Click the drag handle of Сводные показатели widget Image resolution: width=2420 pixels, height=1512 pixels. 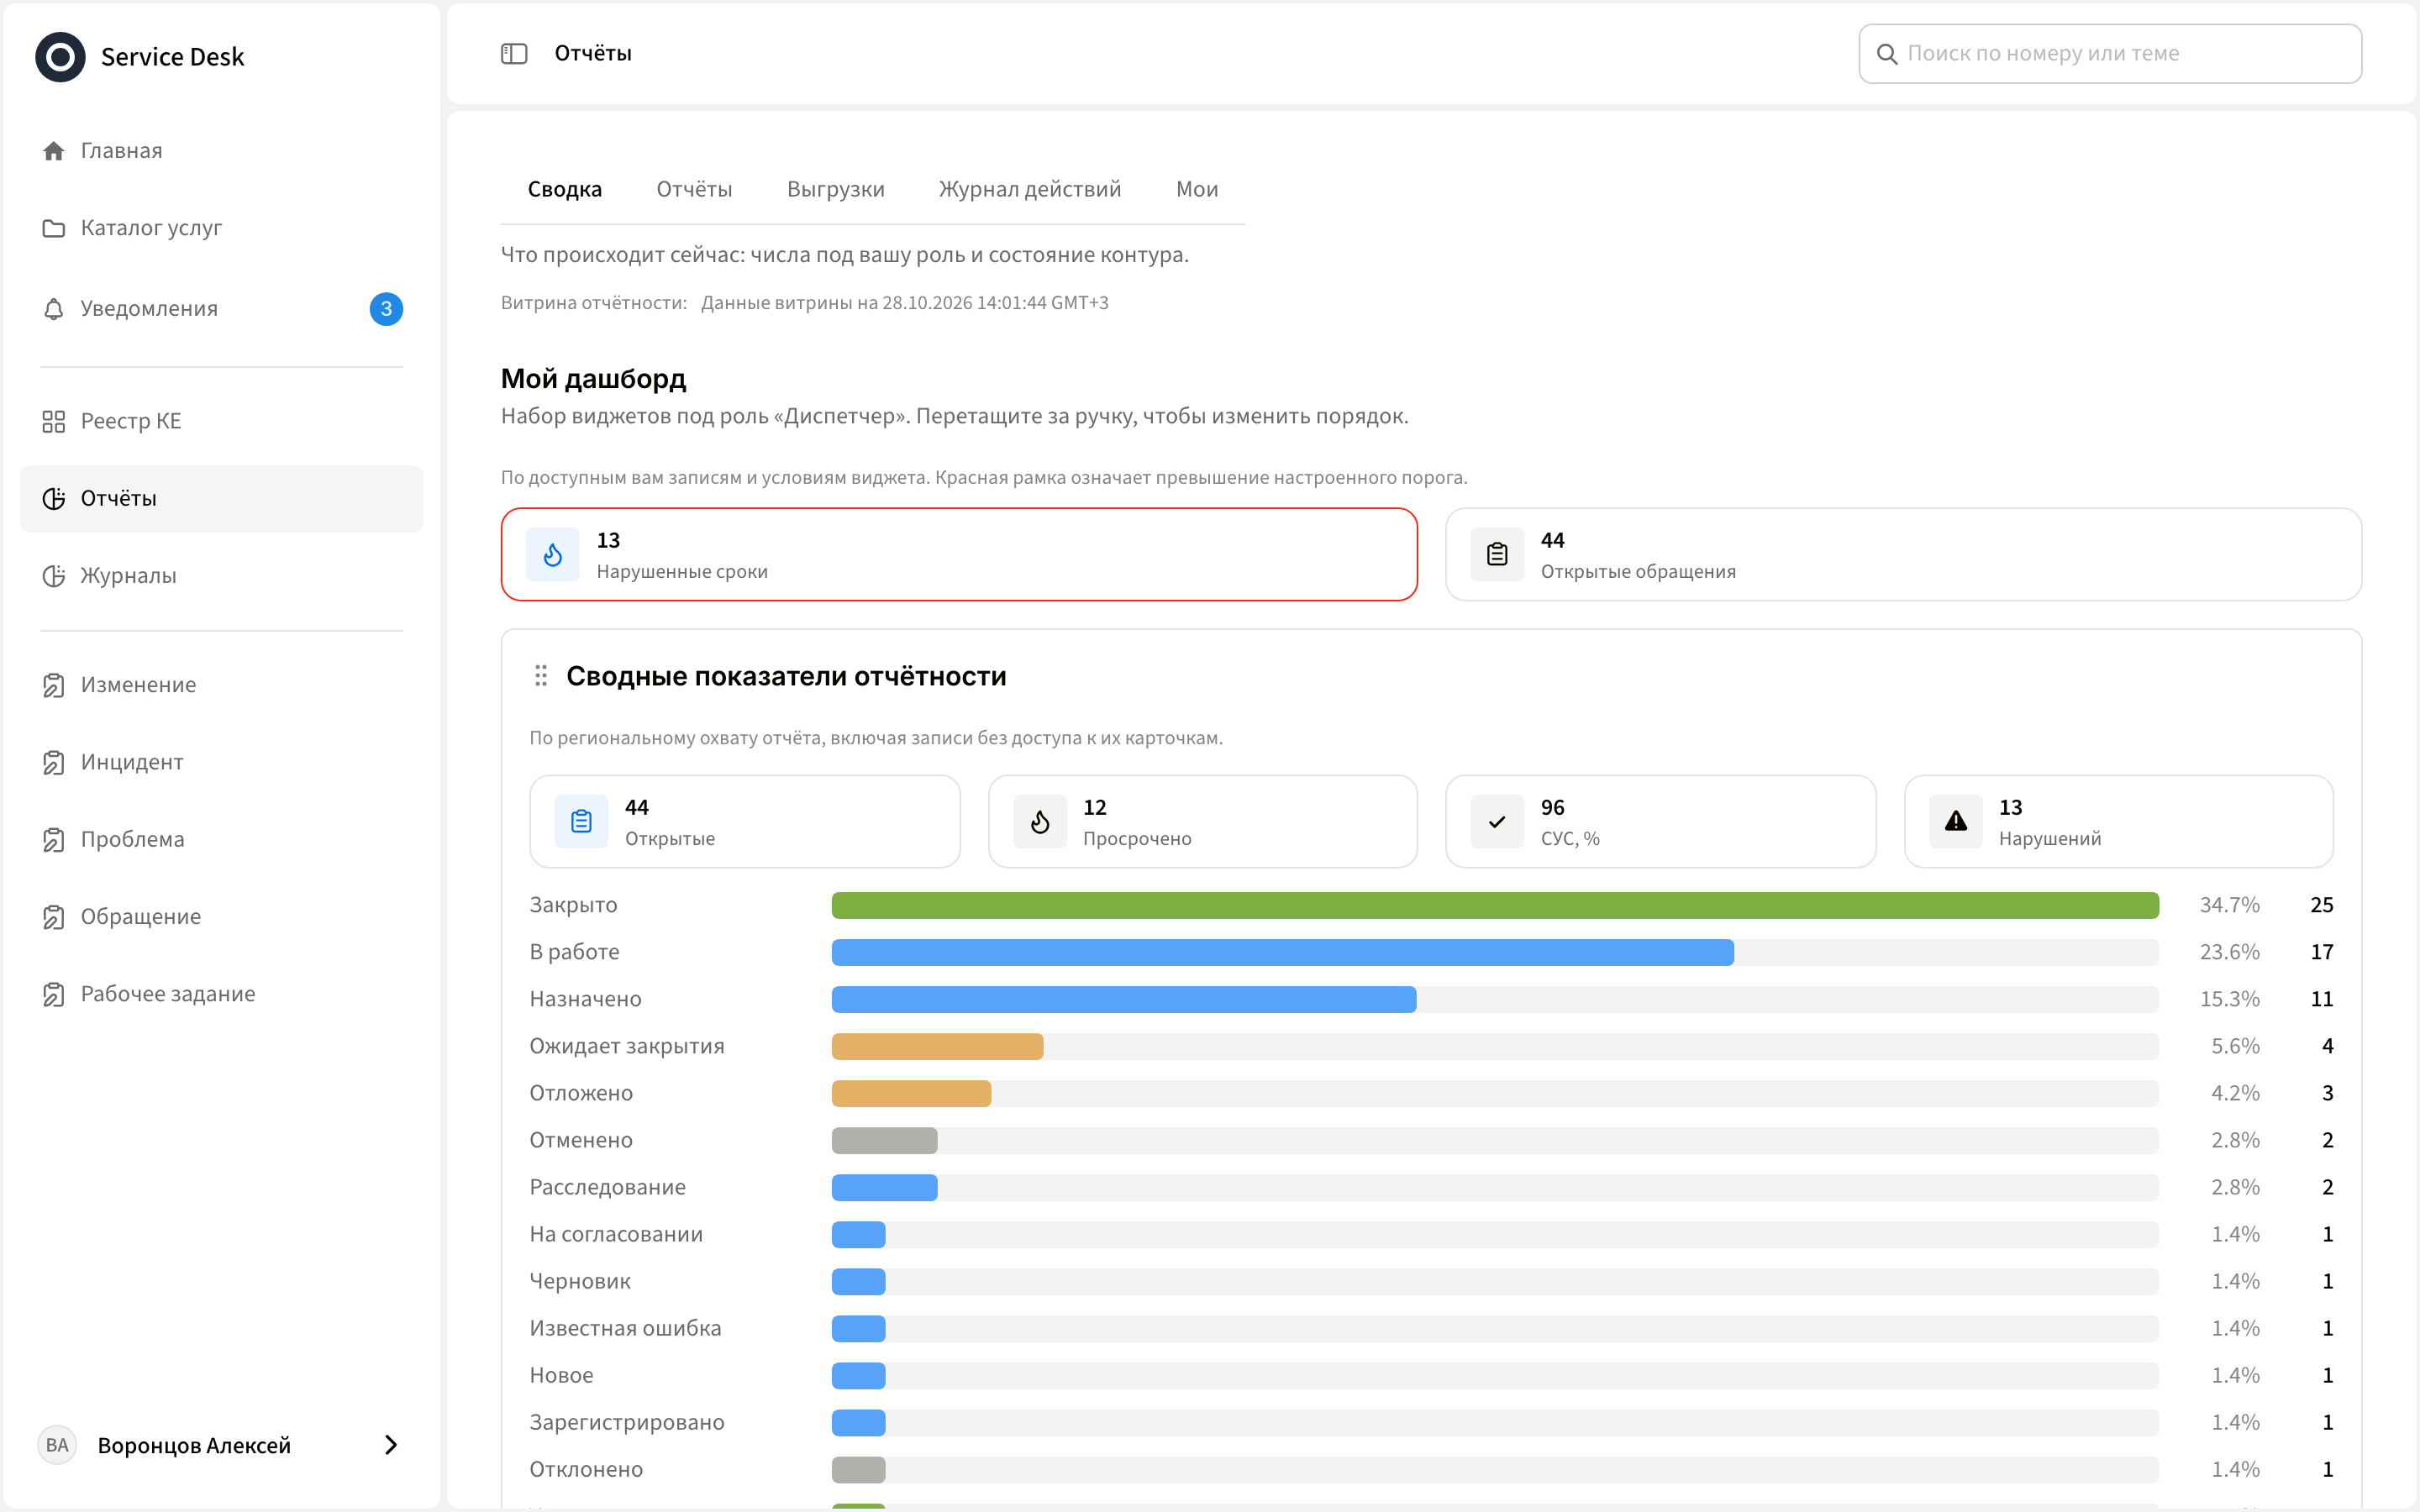541,676
